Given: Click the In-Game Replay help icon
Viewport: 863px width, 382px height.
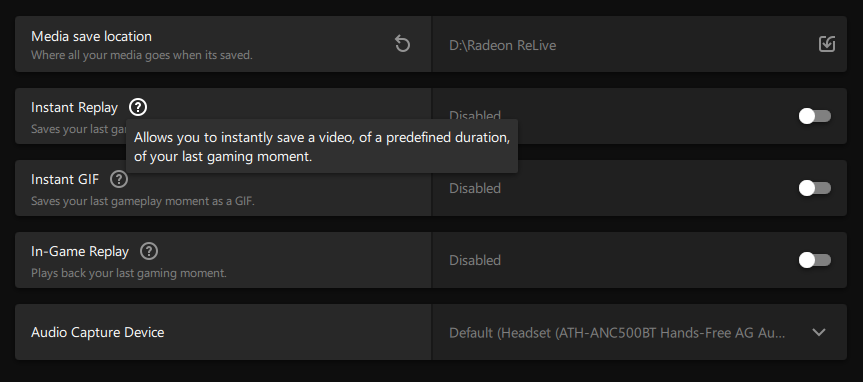Looking at the screenshot, I should (149, 252).
